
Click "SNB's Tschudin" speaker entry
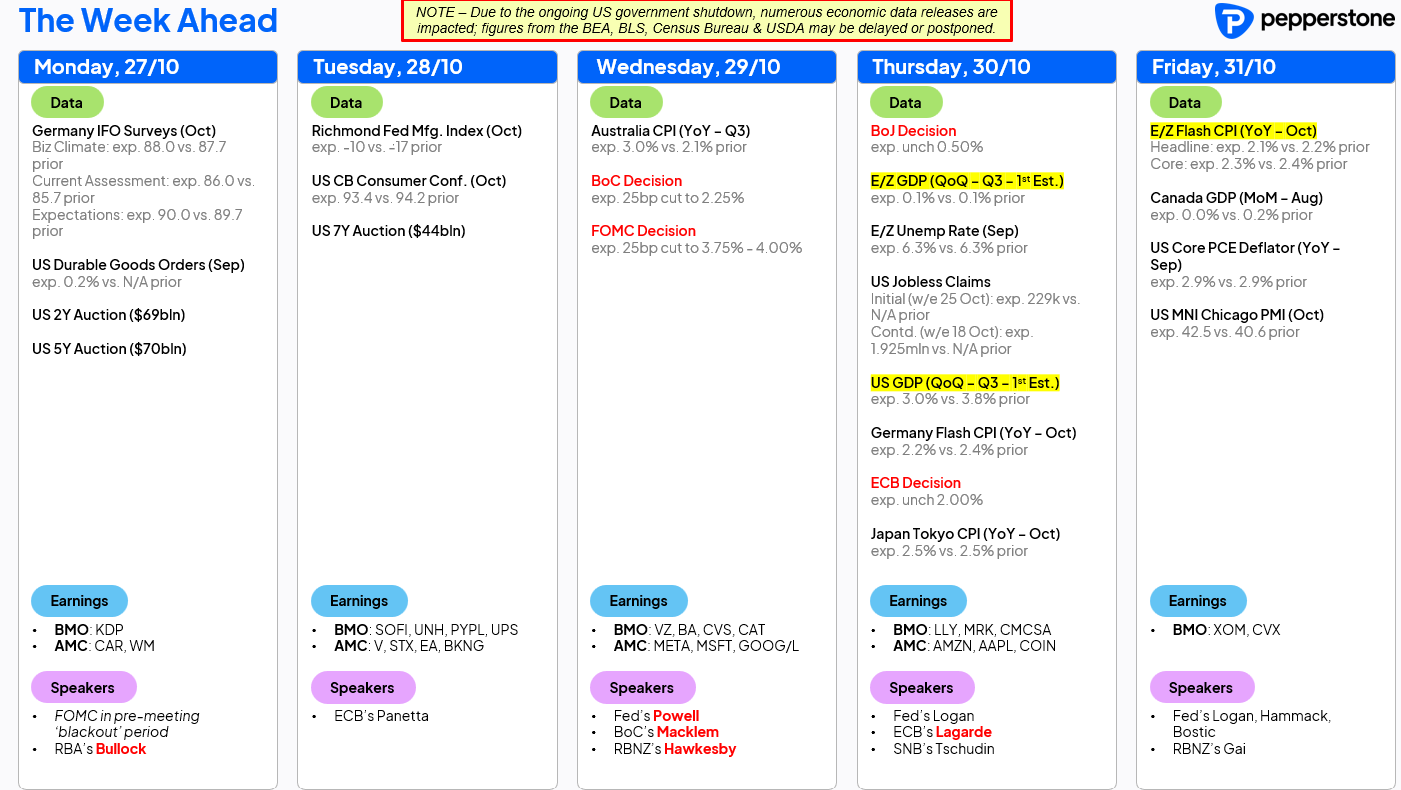click(x=946, y=749)
